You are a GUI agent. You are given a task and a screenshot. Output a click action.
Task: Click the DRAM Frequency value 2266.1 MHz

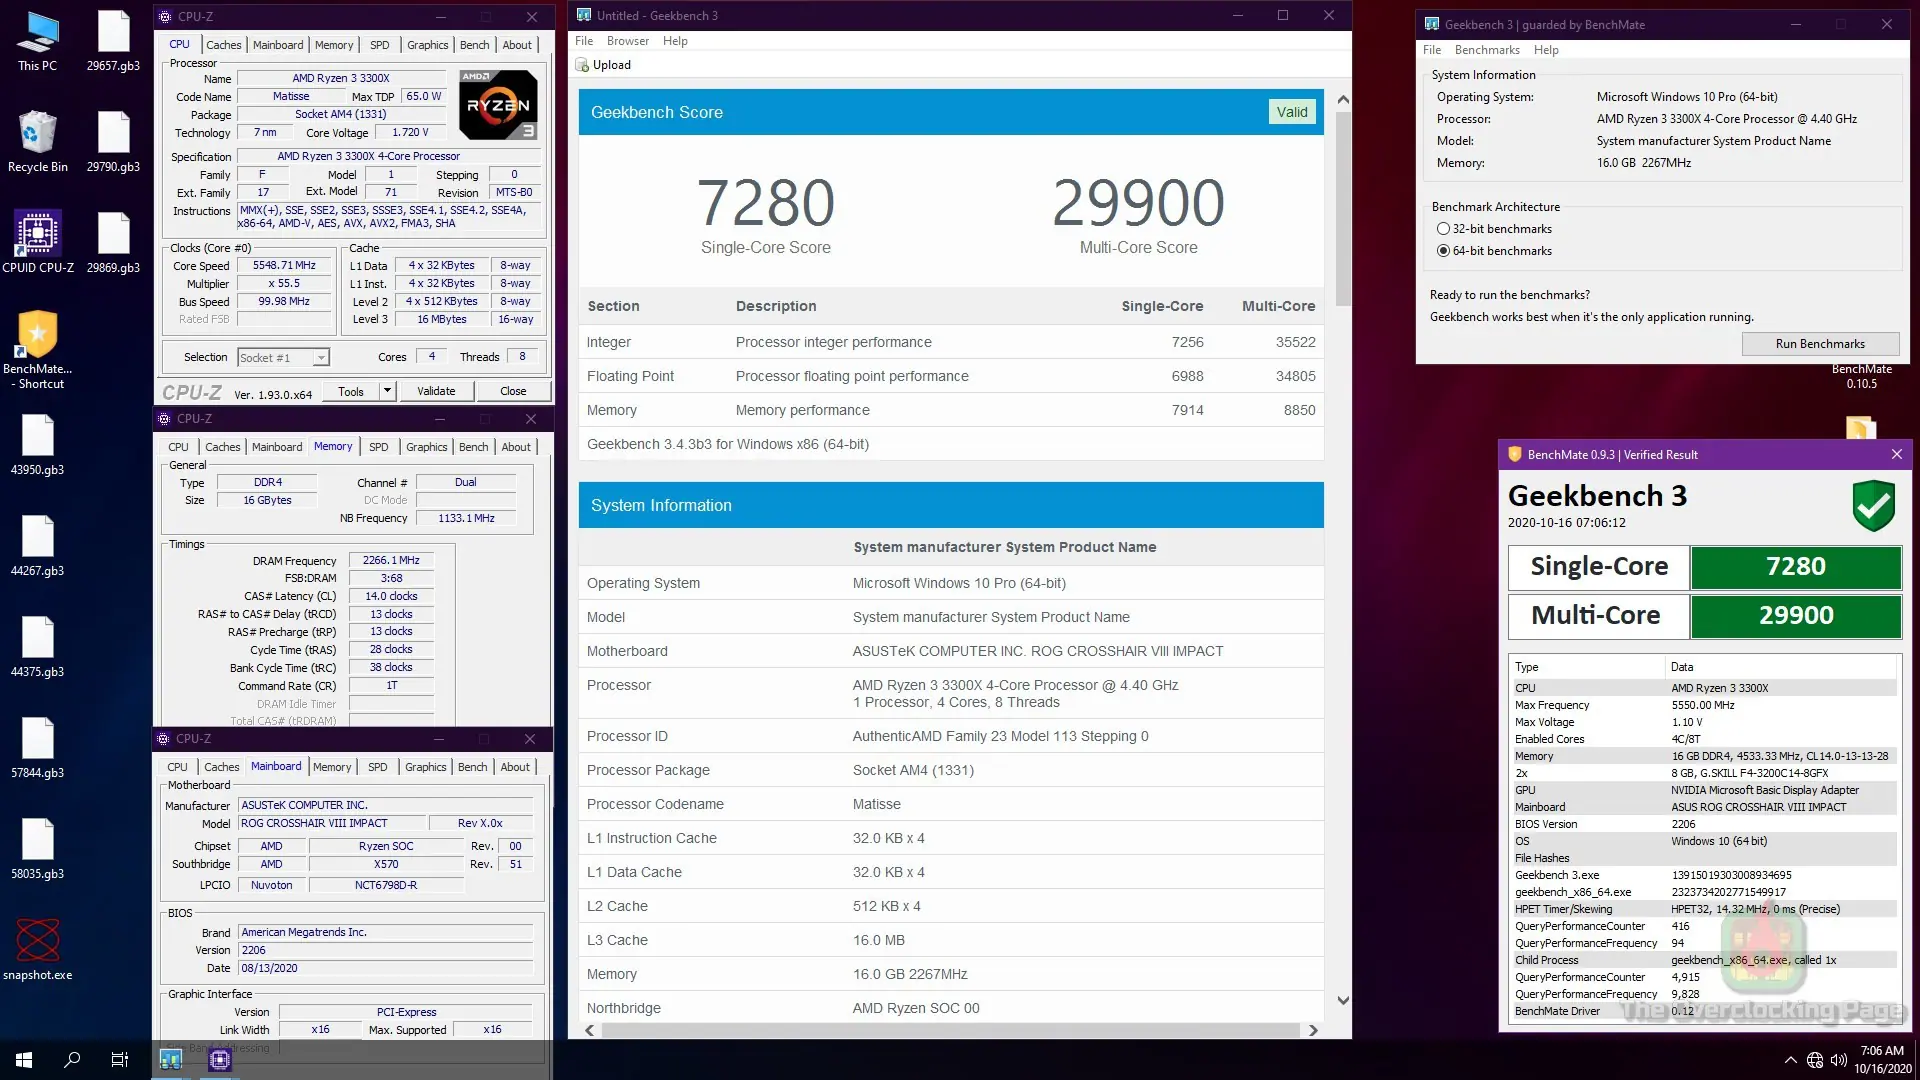coord(391,561)
